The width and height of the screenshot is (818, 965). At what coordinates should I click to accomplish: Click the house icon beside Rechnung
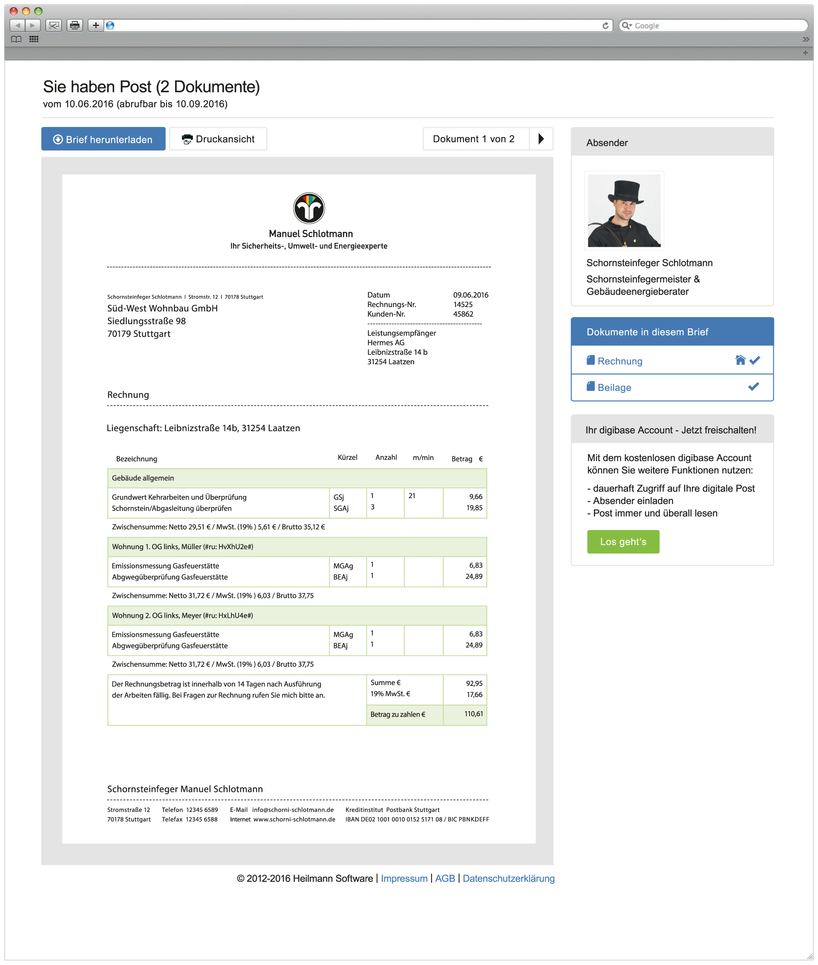(740, 360)
